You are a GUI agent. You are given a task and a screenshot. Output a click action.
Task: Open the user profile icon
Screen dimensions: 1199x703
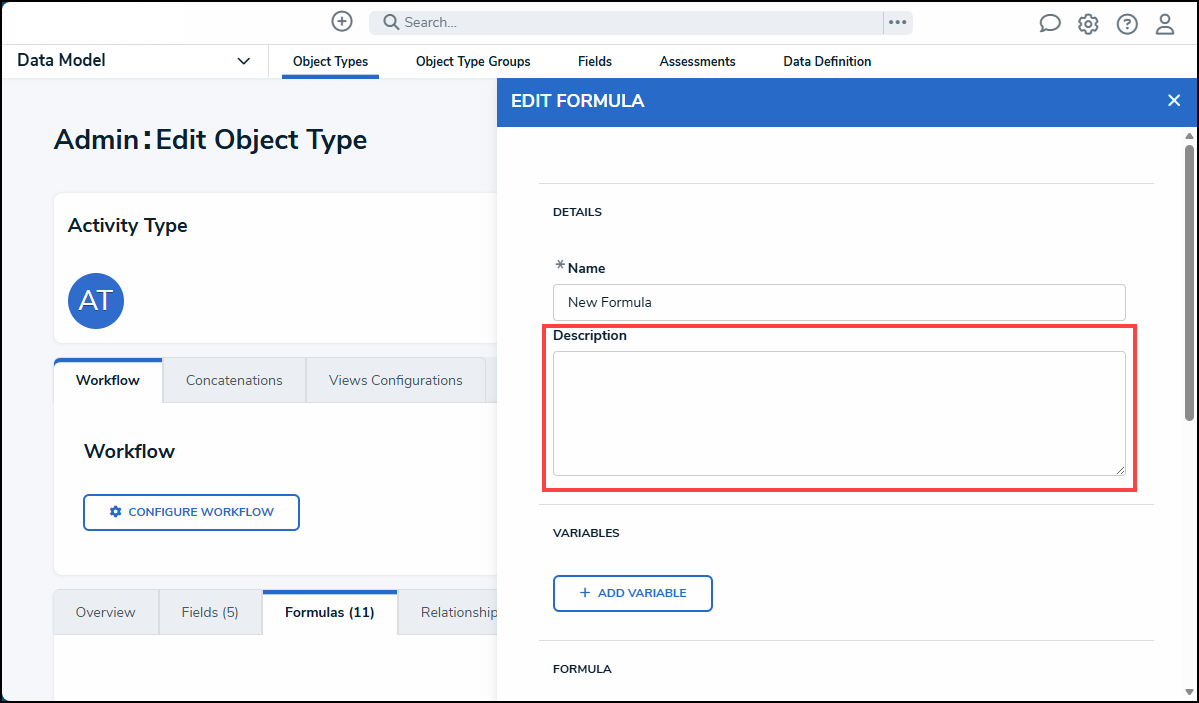point(1165,24)
